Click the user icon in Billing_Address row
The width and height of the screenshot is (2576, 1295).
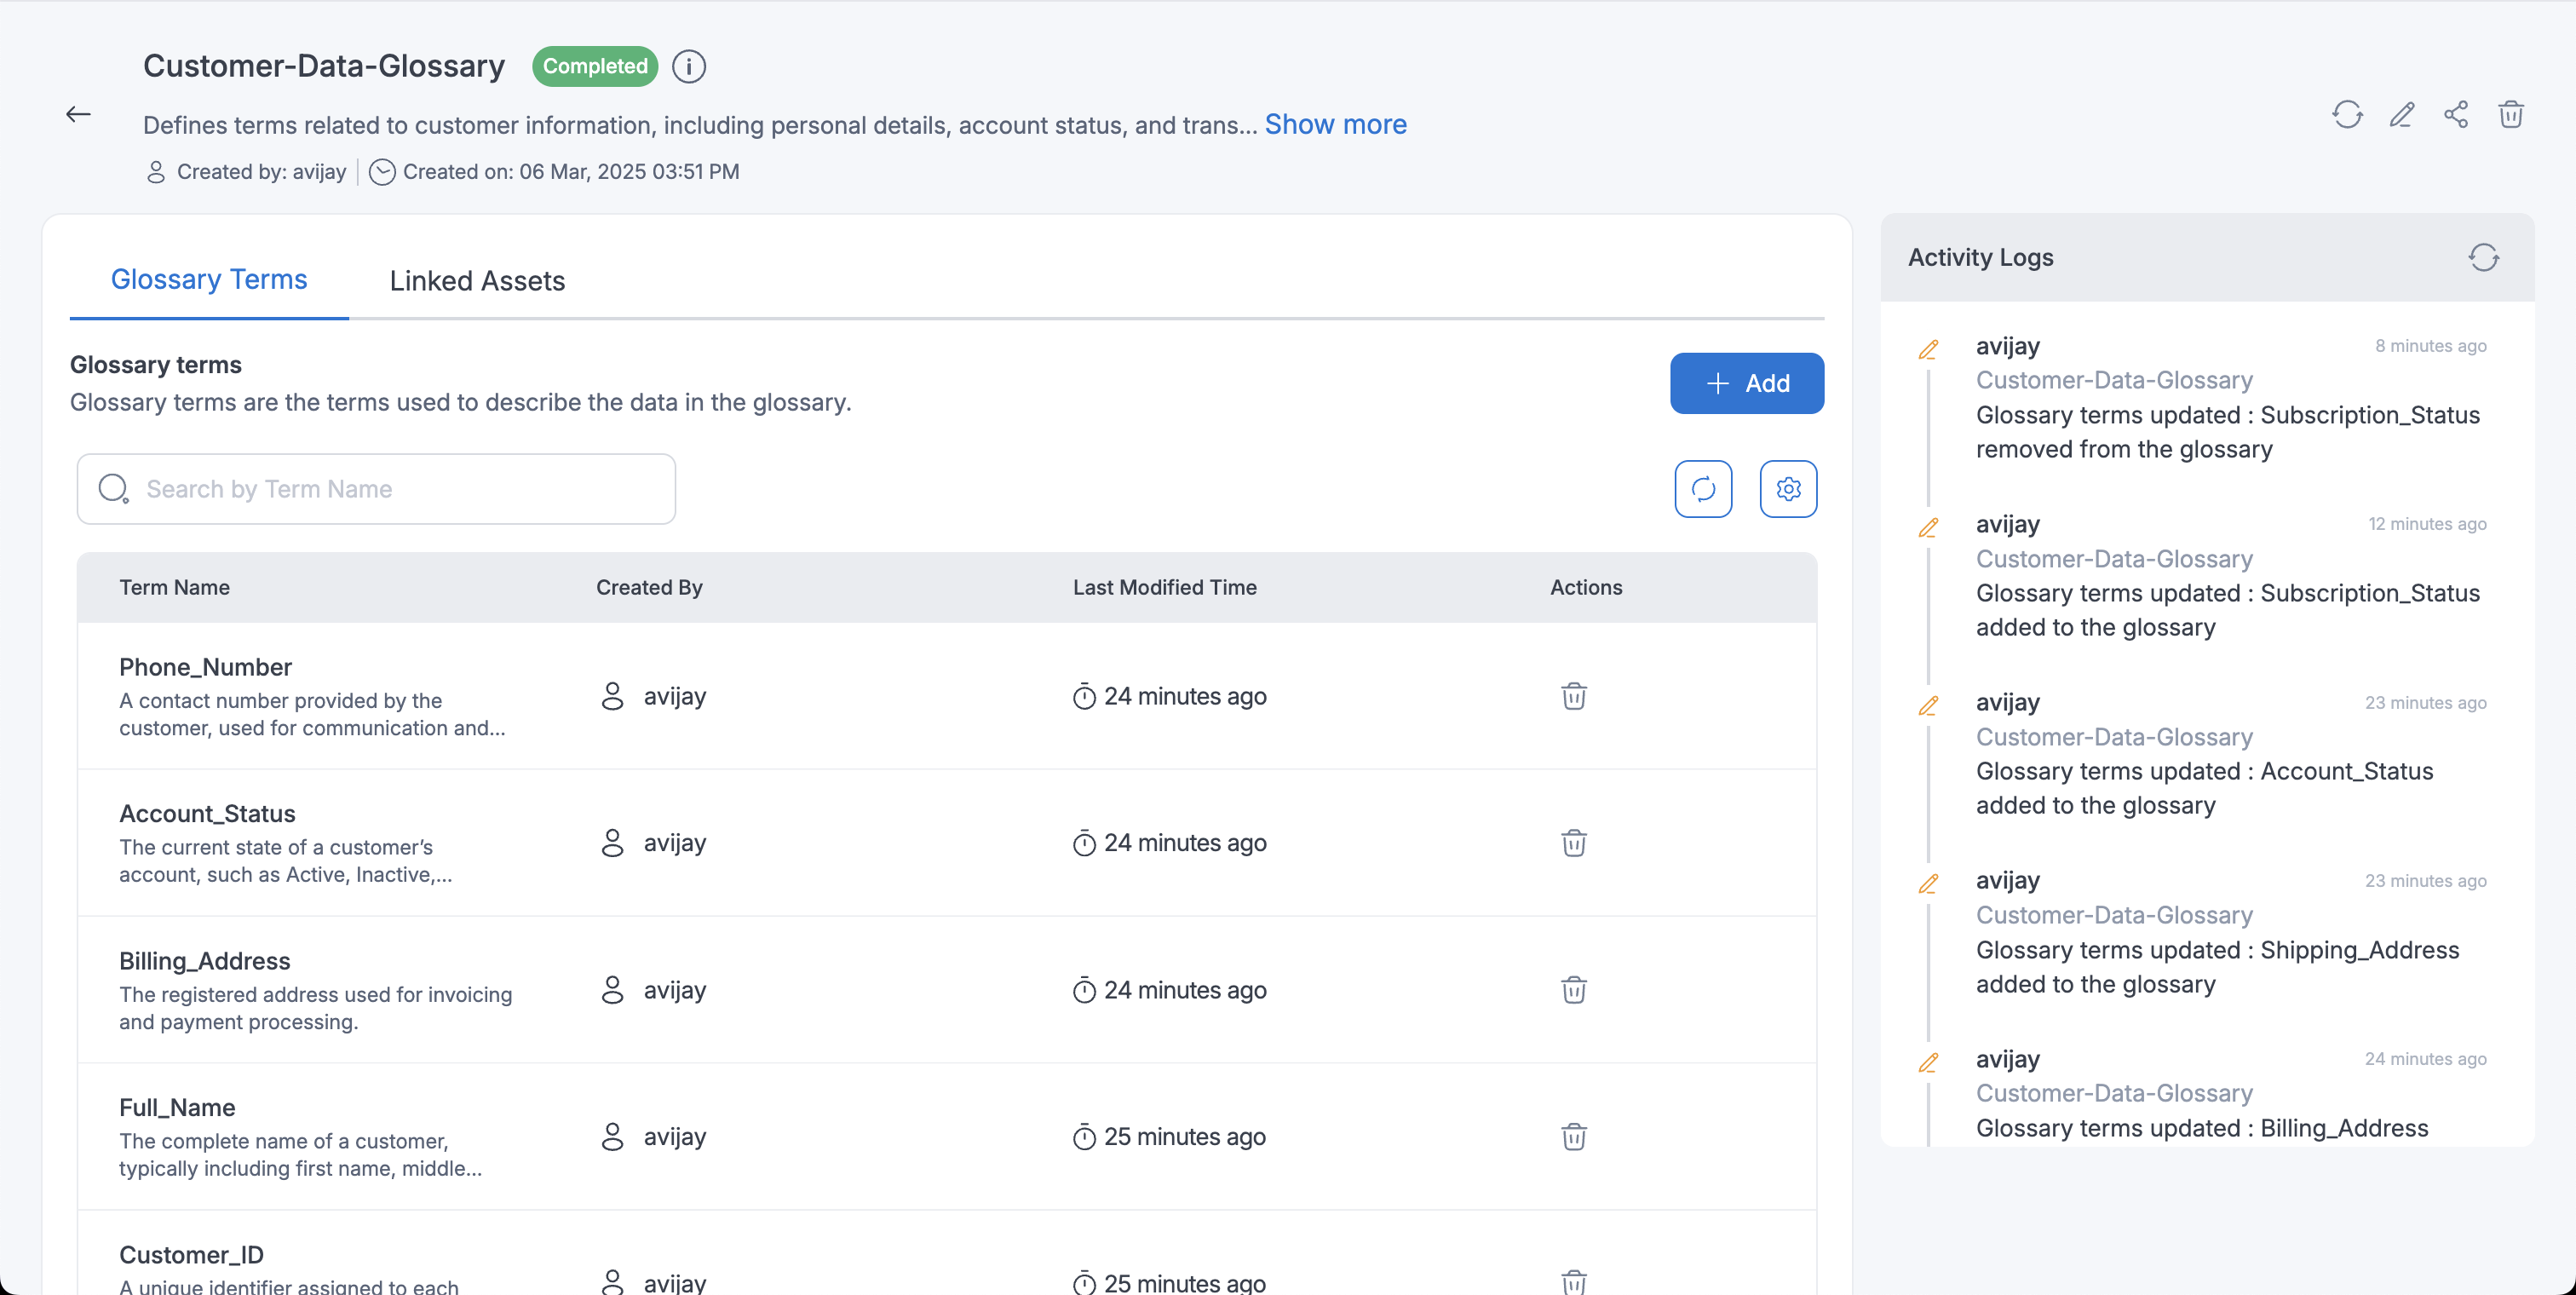coord(612,990)
